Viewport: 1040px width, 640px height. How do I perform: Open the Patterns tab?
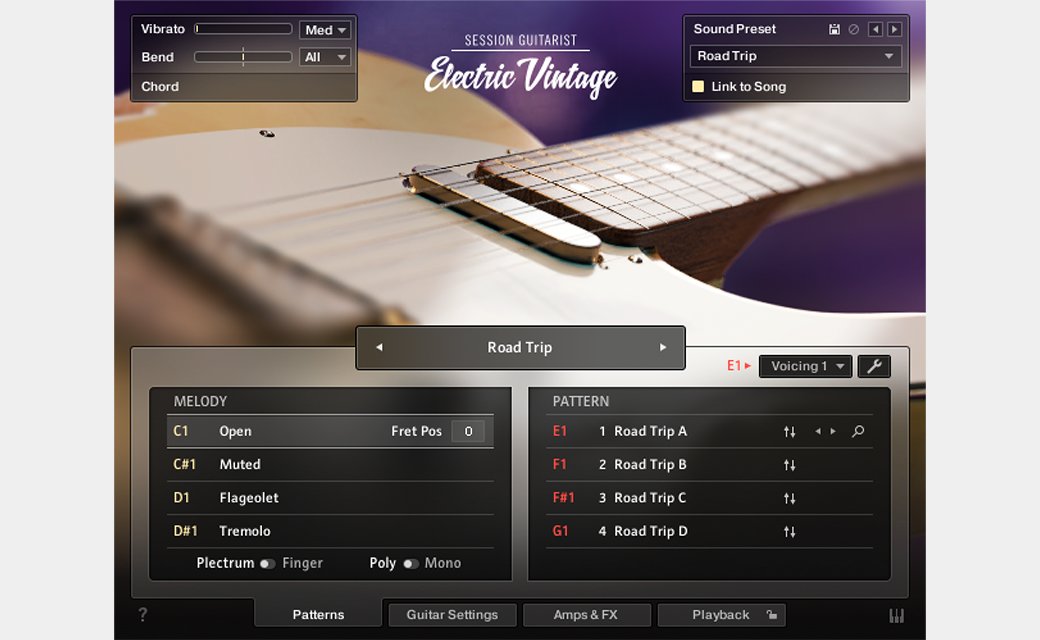tap(318, 615)
